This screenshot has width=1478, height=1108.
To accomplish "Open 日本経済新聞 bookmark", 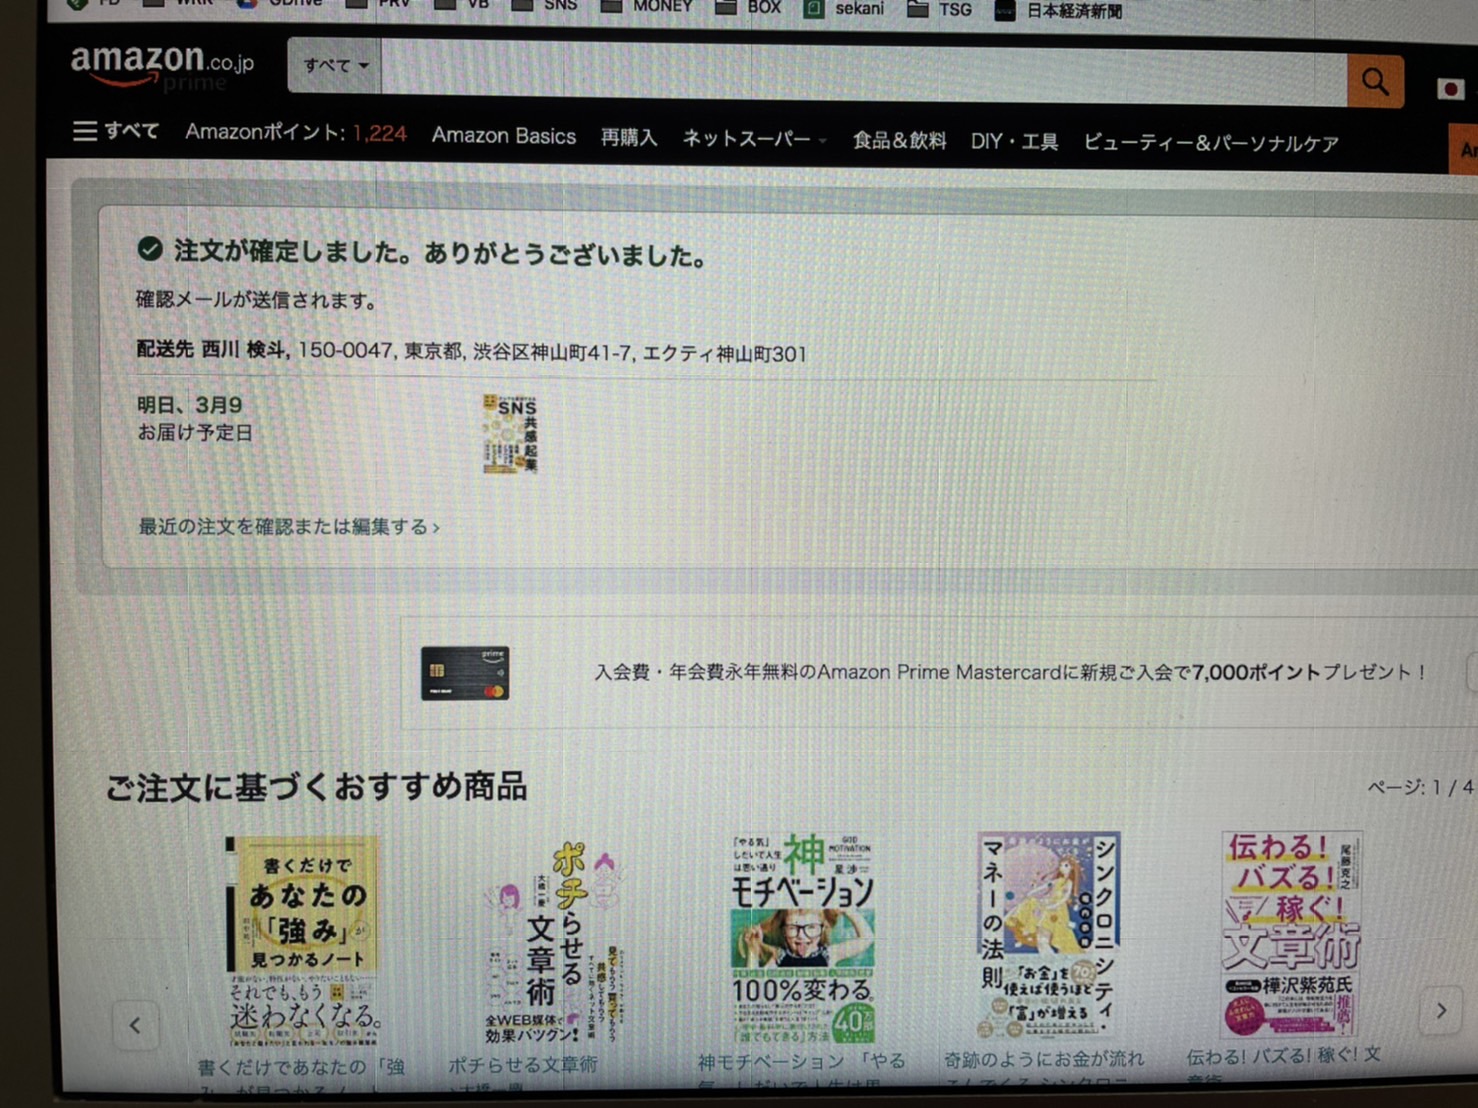I will point(1058,11).
